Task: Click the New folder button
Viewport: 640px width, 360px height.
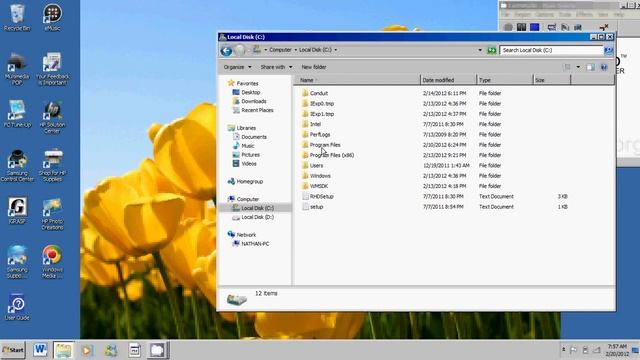Action: coord(313,67)
